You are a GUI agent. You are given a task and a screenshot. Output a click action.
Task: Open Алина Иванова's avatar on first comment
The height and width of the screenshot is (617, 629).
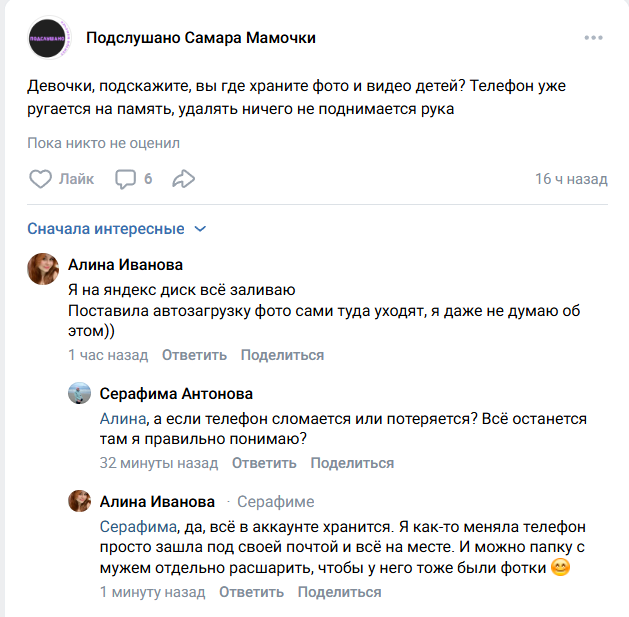[x=43, y=269]
